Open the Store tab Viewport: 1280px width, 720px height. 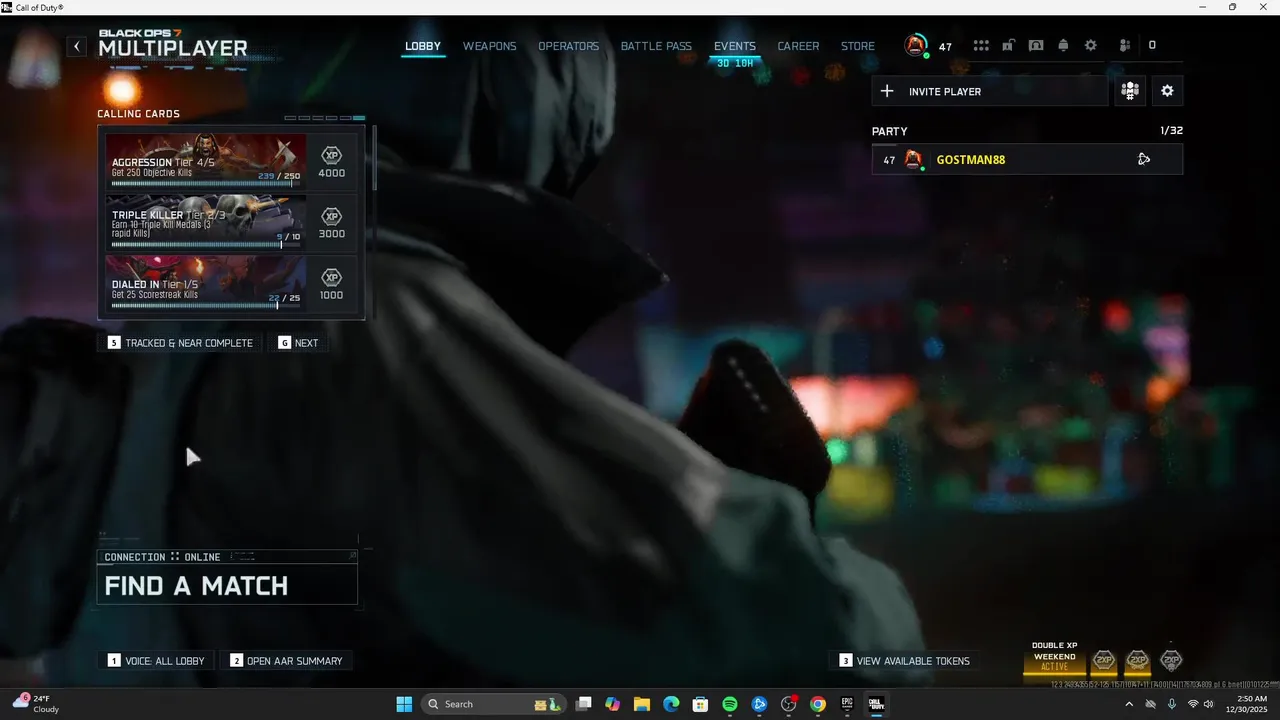point(857,46)
